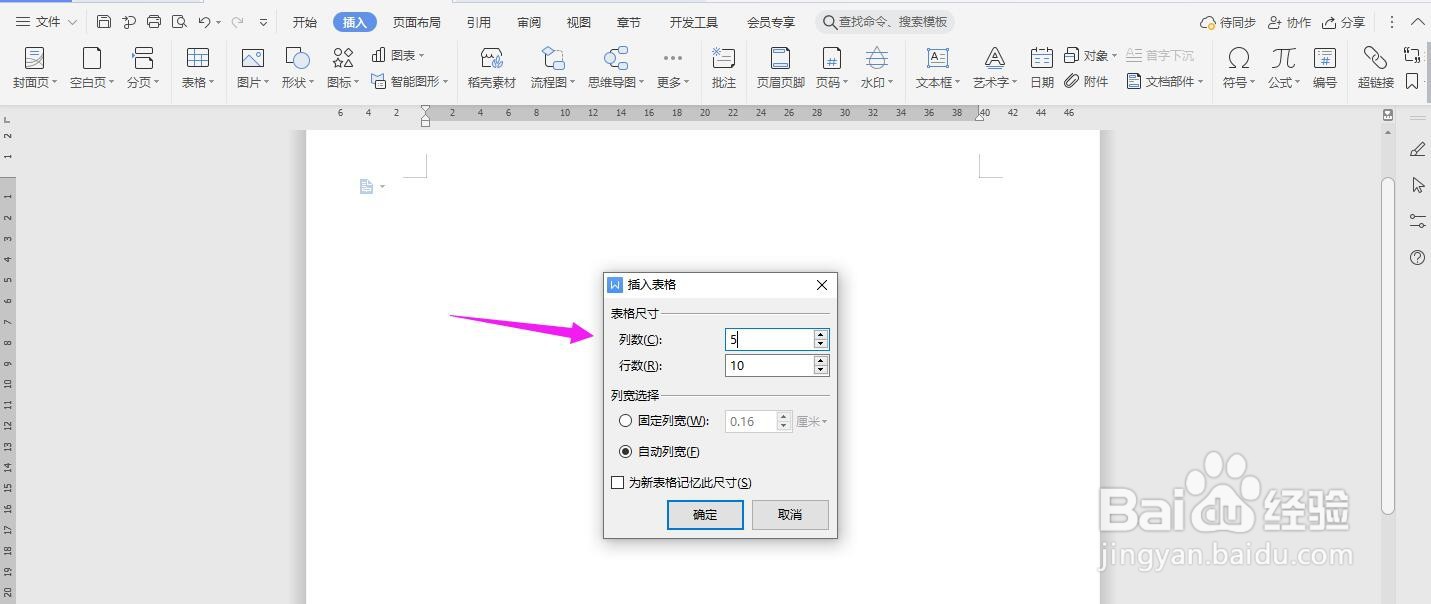Screen dimensions: 1431x604
Task: Click the comment (批注) icon
Action: pos(724,58)
